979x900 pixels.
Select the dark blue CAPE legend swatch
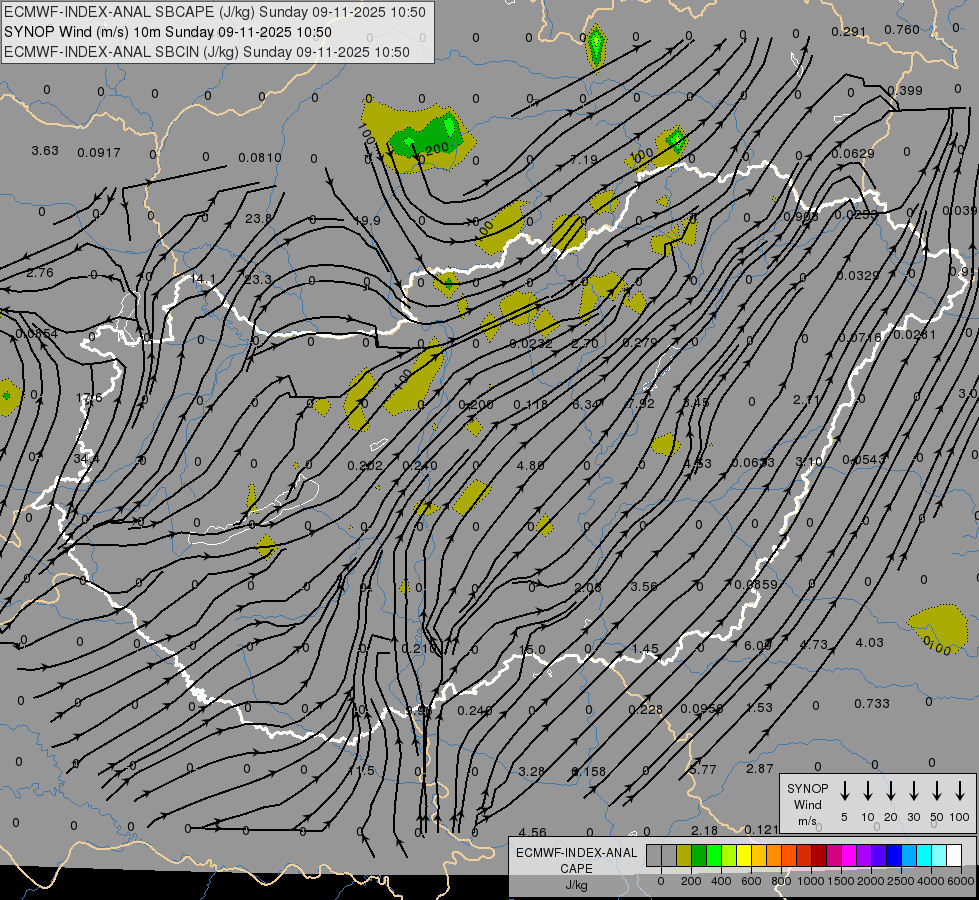point(894,856)
